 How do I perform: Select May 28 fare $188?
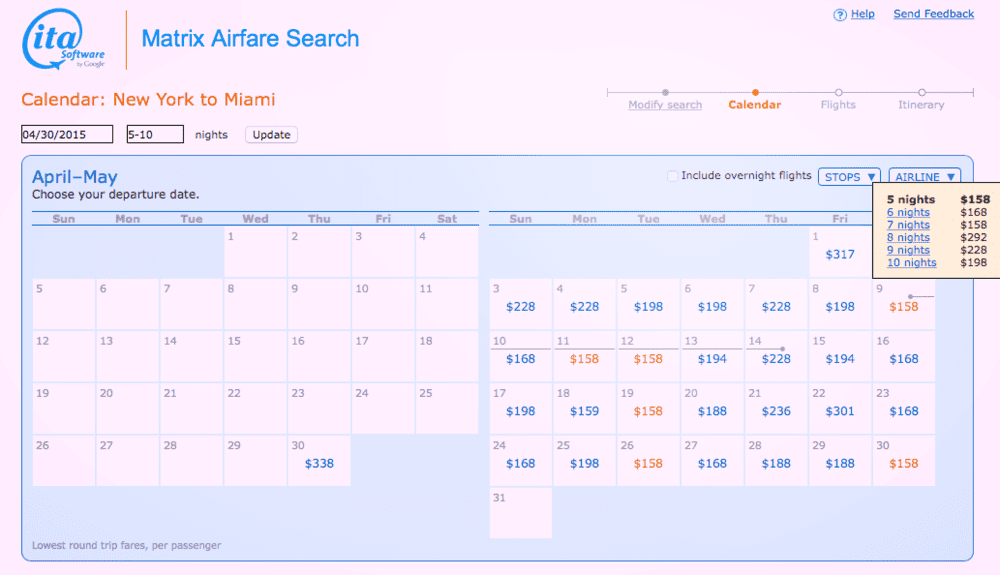(x=776, y=463)
